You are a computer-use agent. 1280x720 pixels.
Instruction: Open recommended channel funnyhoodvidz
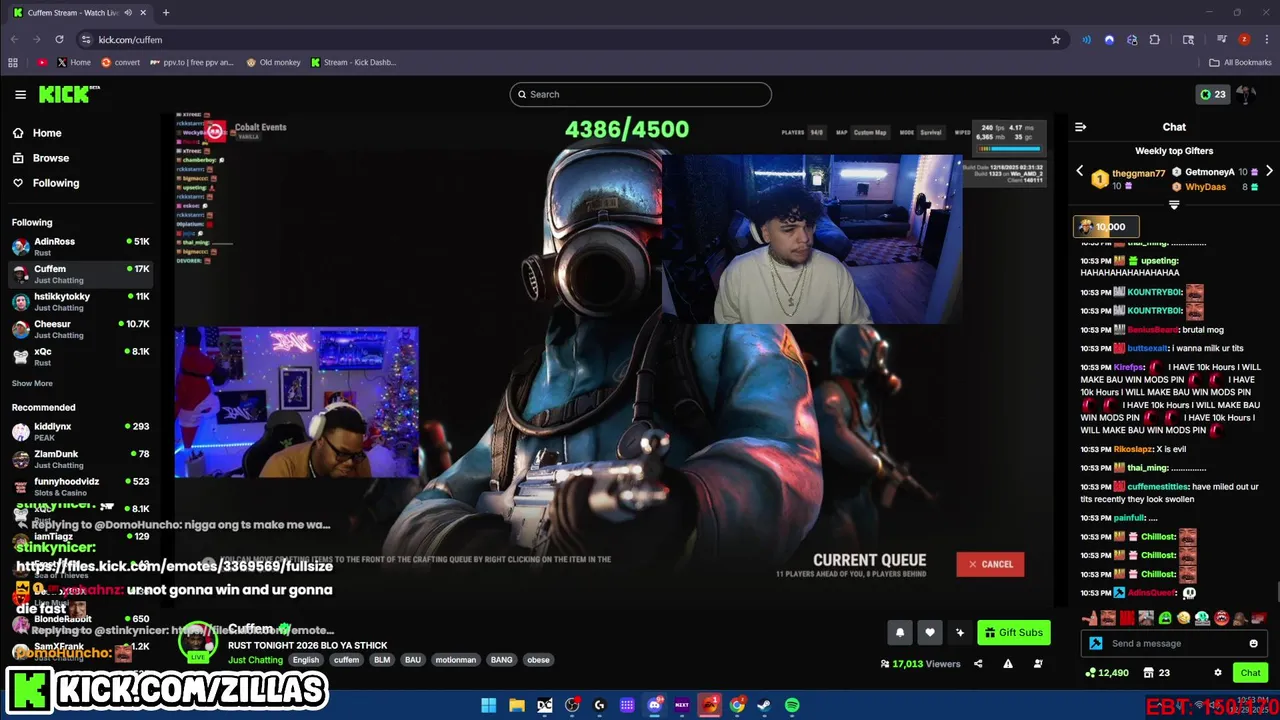click(x=80, y=487)
